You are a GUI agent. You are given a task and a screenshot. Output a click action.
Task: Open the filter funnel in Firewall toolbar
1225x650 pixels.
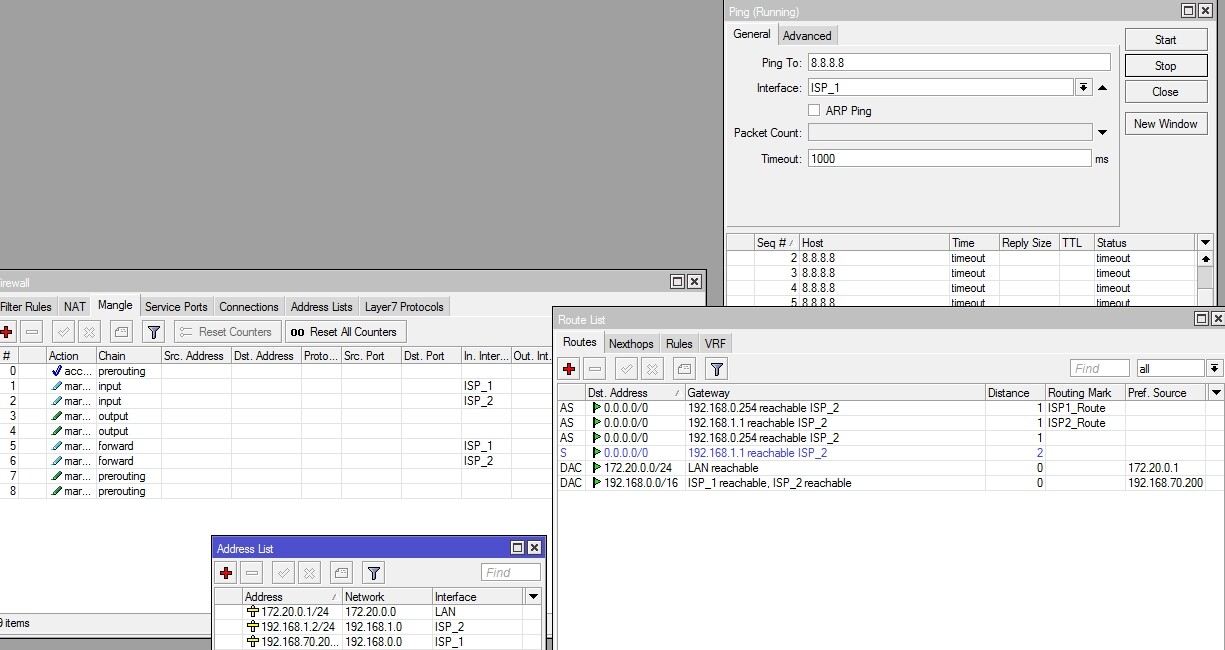click(153, 332)
